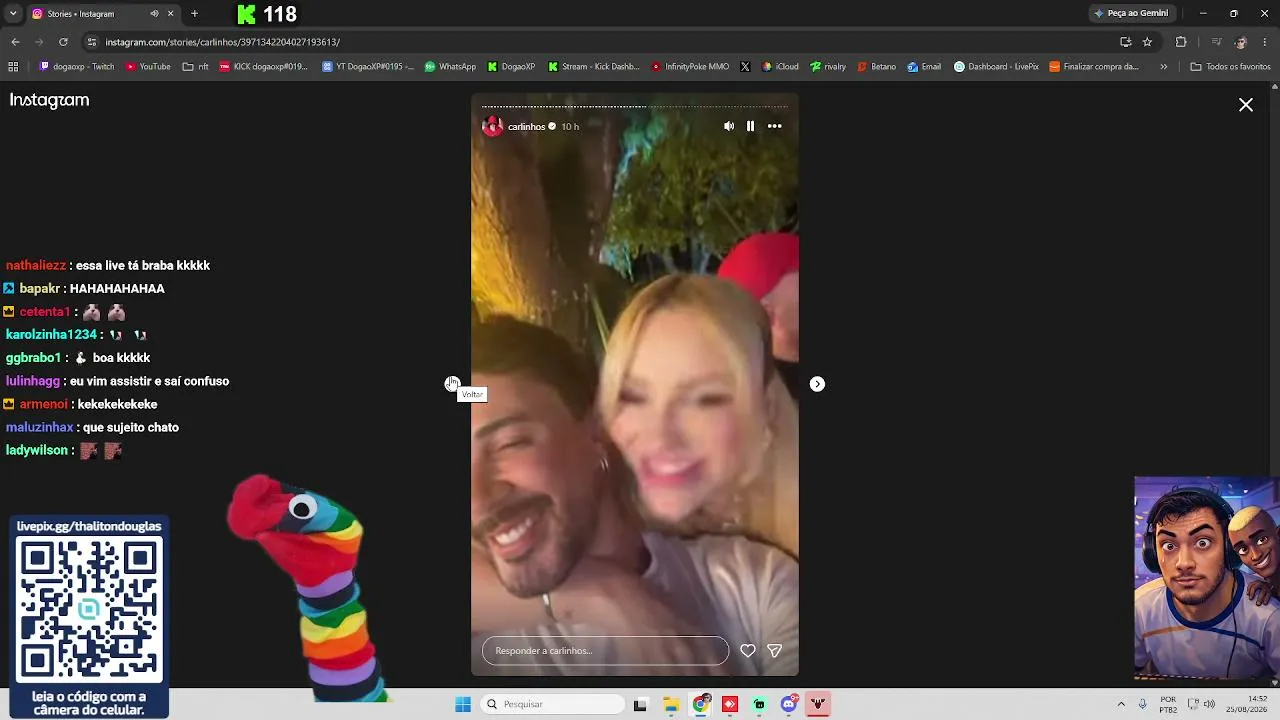The height and width of the screenshot is (720, 1280).
Task: Open the 'KICK dogaoxp#019...' bookmark
Action: (263, 67)
